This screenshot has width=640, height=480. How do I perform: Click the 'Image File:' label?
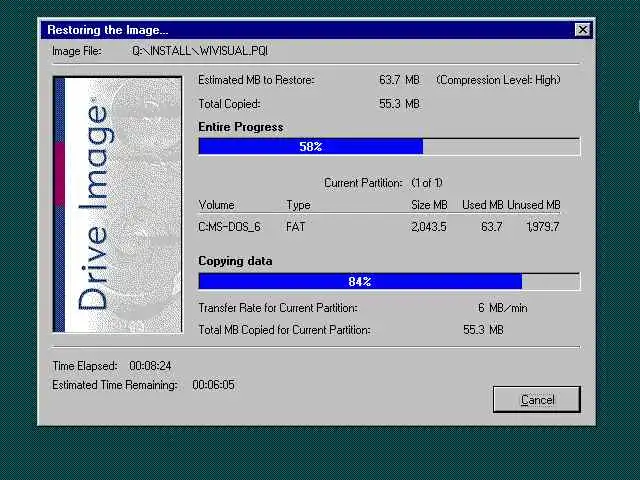click(x=77, y=51)
